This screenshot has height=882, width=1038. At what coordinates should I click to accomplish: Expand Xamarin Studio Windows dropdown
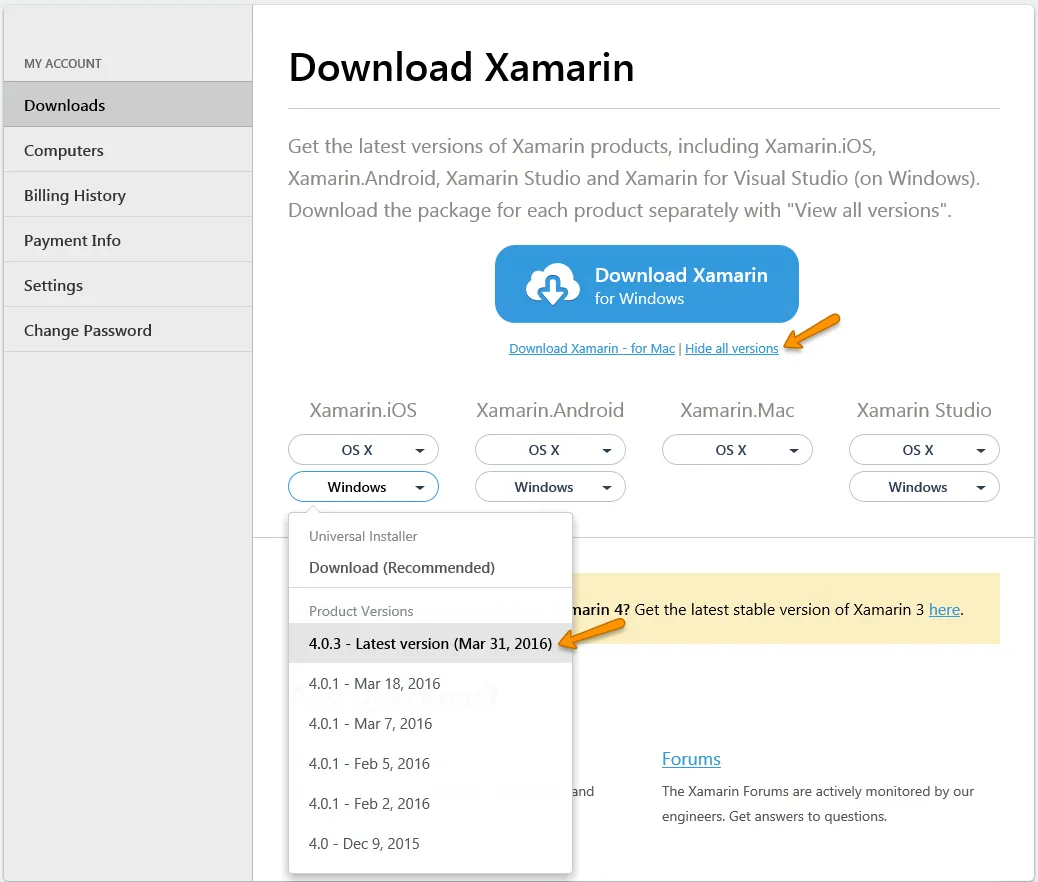[x=924, y=487]
